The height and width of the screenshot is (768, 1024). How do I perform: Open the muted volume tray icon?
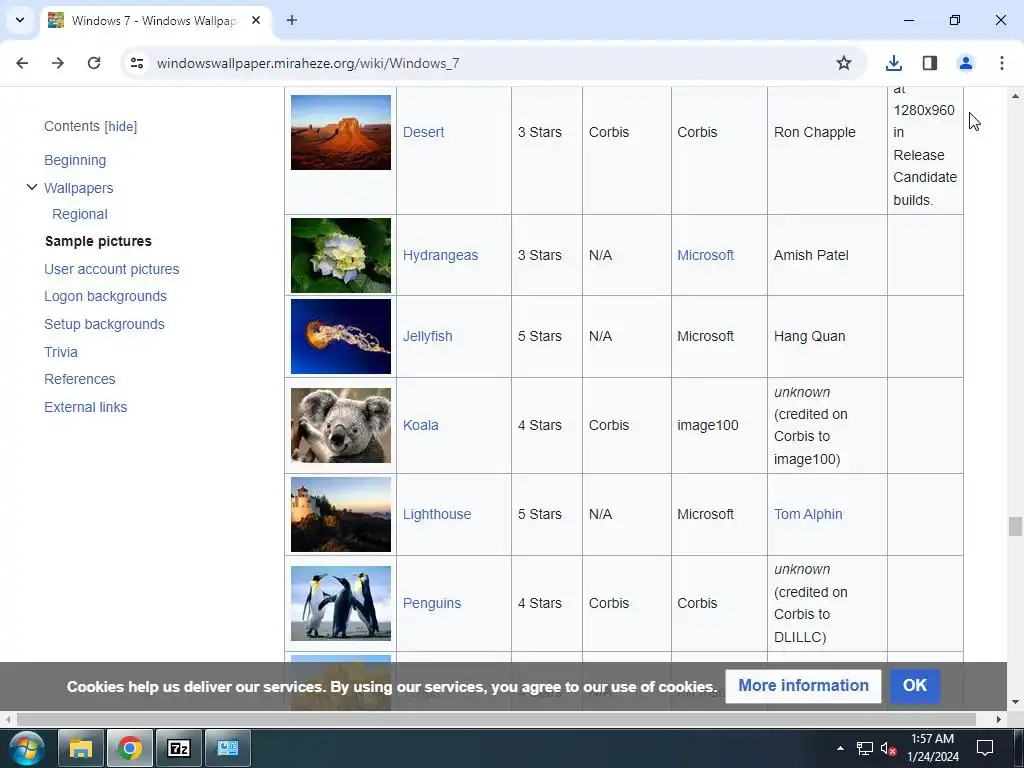(x=888, y=748)
